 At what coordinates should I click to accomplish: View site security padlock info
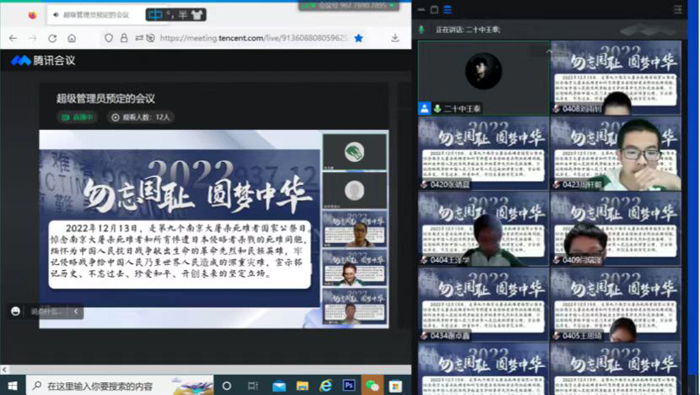click(x=124, y=38)
